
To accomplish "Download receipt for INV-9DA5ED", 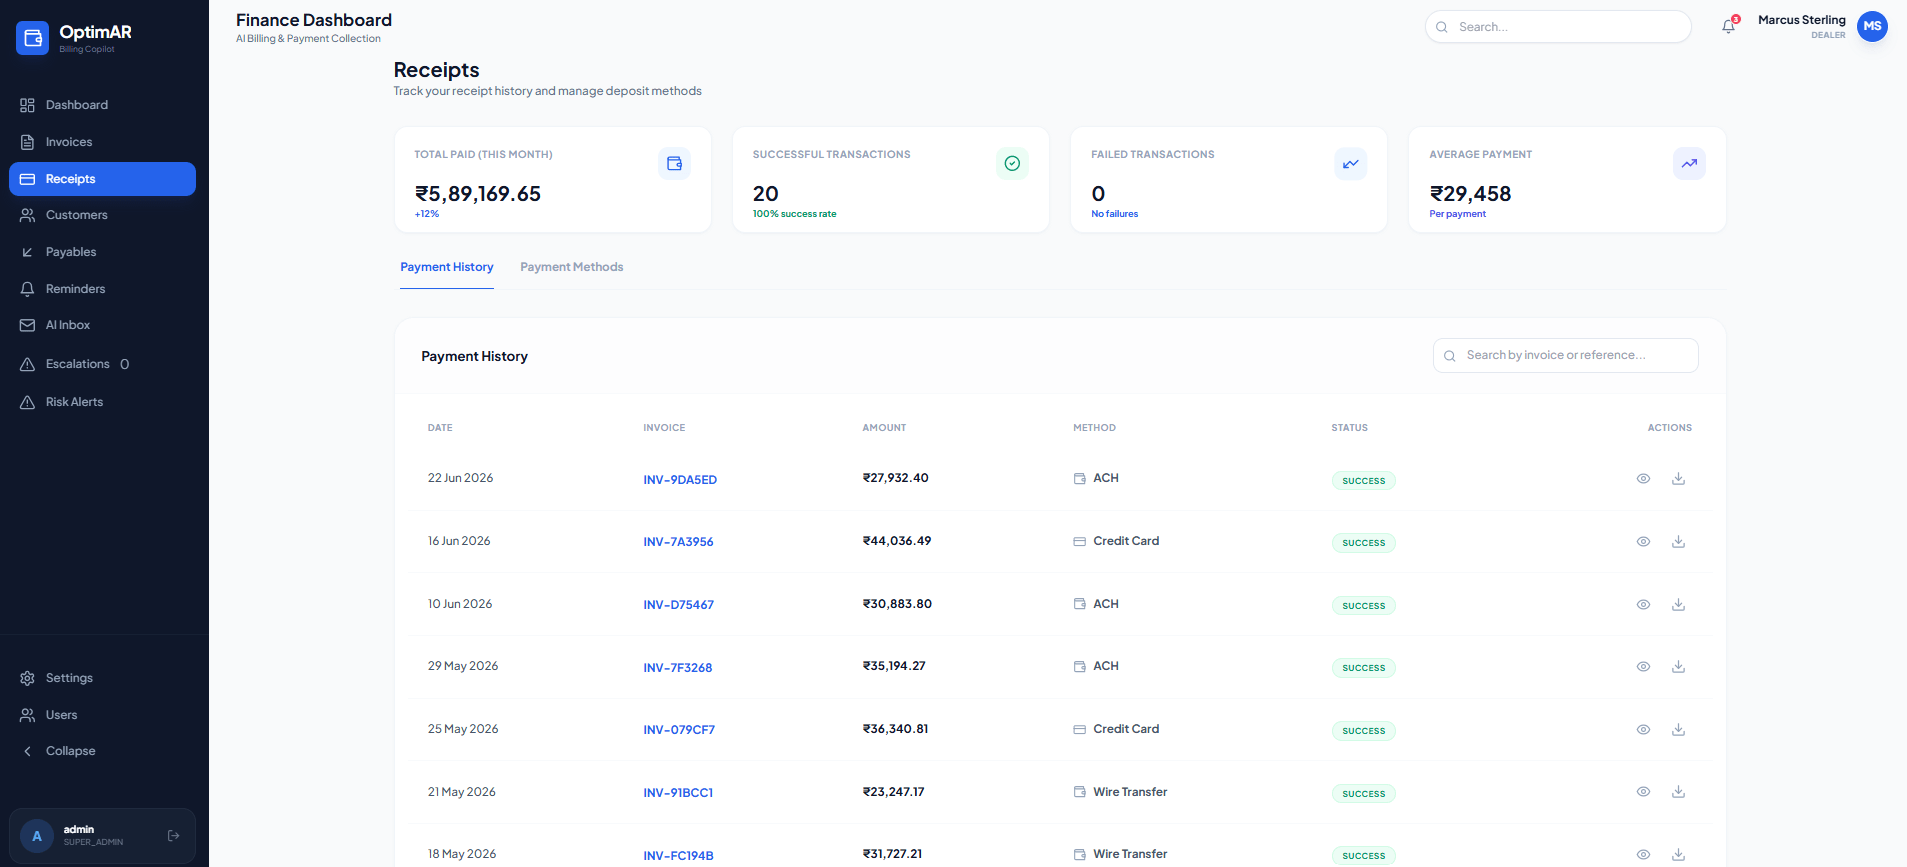I will coord(1678,479).
